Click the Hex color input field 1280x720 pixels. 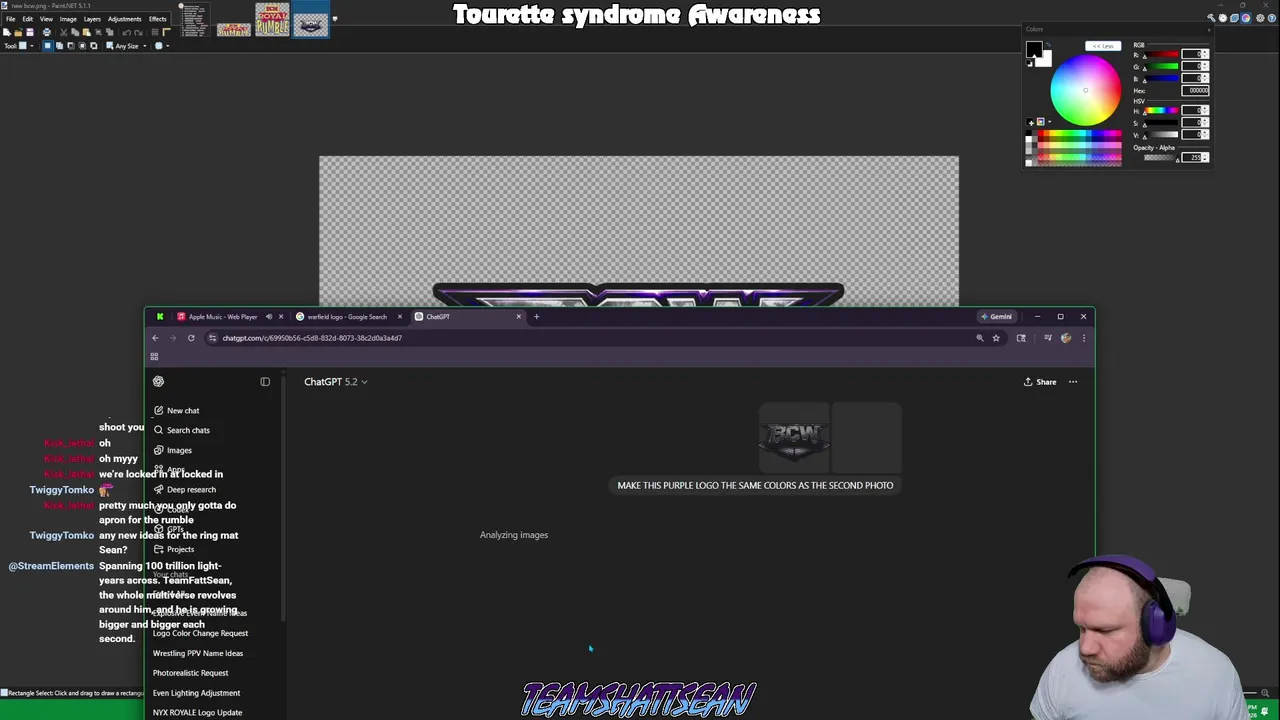[x=1195, y=90]
